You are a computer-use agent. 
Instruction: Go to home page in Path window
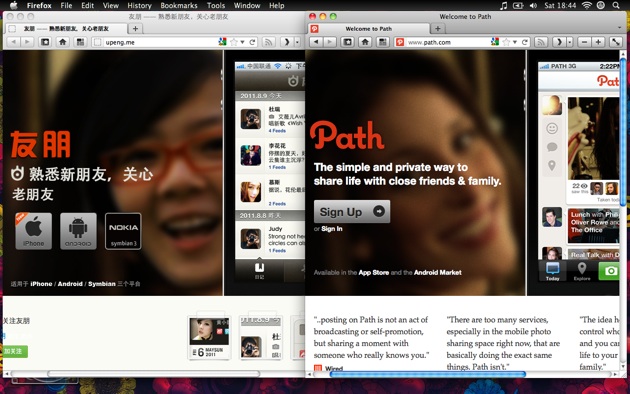(365, 42)
